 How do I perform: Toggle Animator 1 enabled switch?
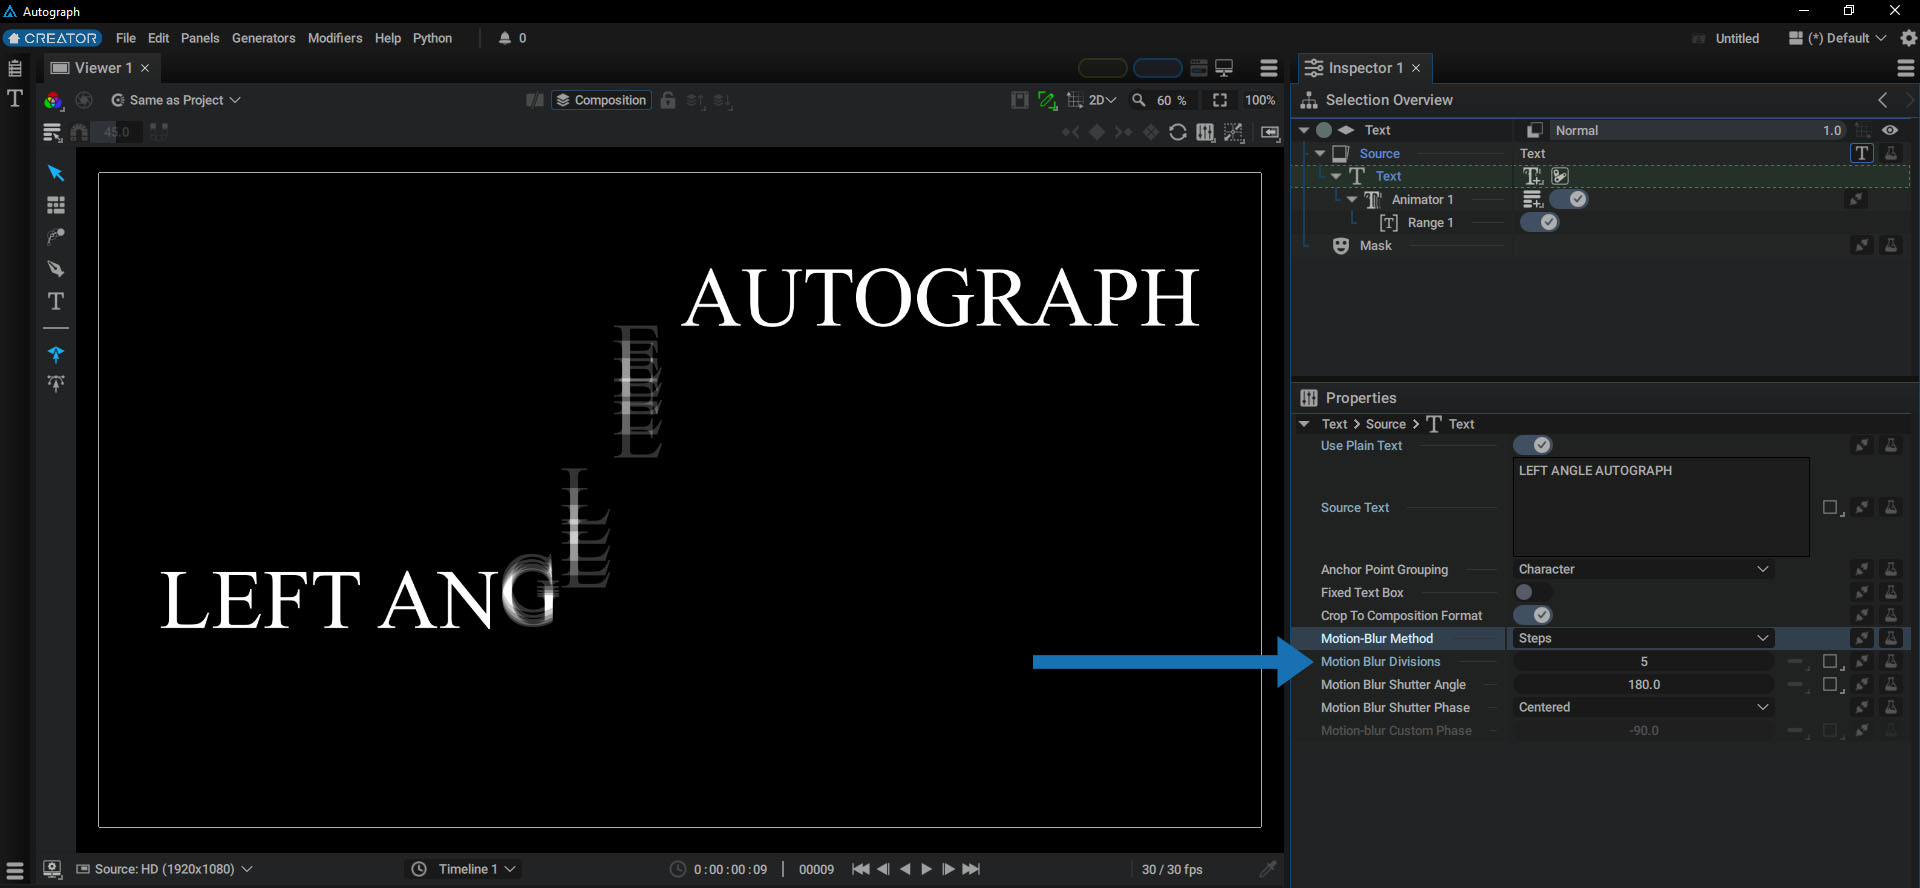[x=1569, y=199]
